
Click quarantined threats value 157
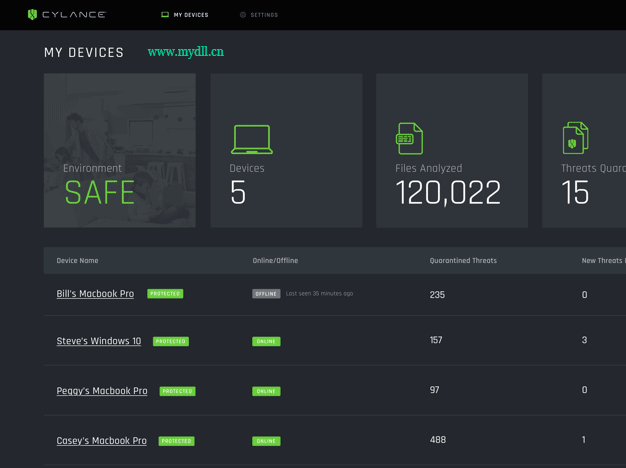(436, 340)
